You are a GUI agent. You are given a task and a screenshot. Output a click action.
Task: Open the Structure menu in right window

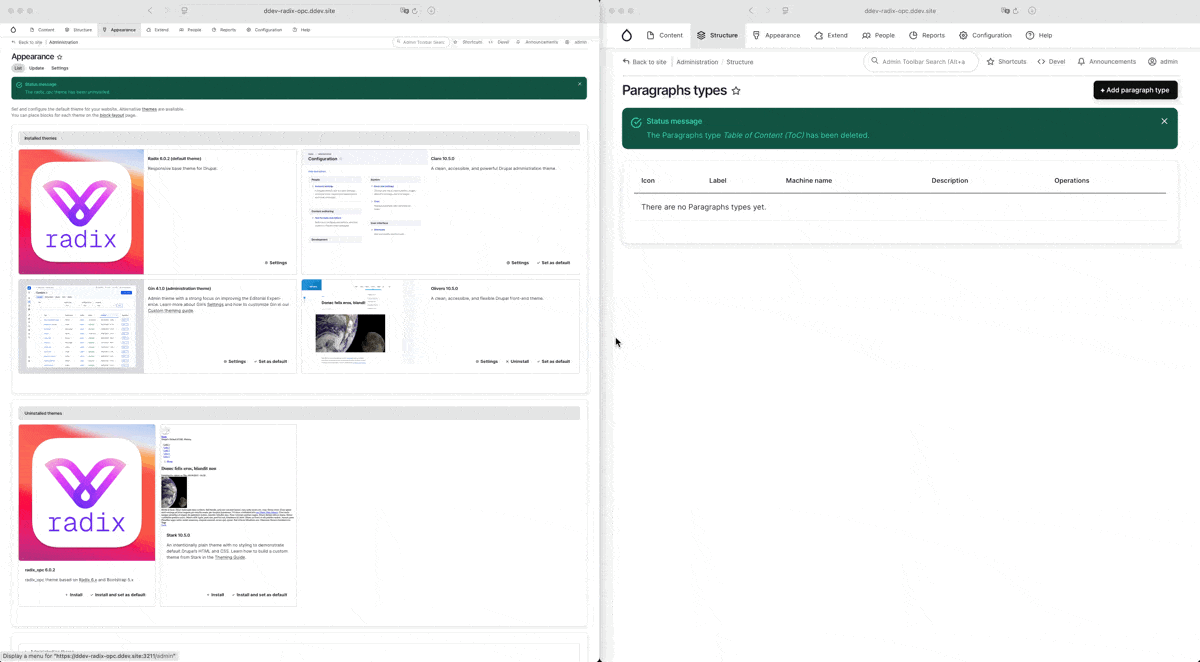[717, 35]
